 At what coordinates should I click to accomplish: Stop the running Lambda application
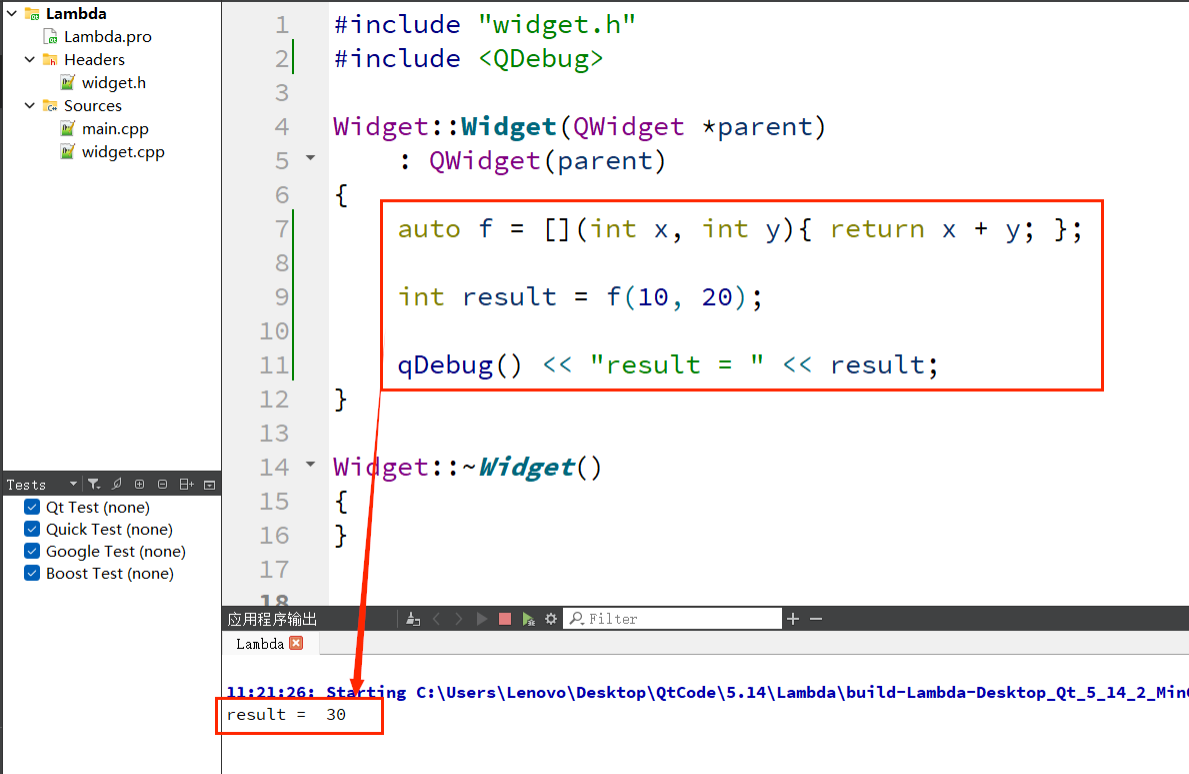(505, 619)
